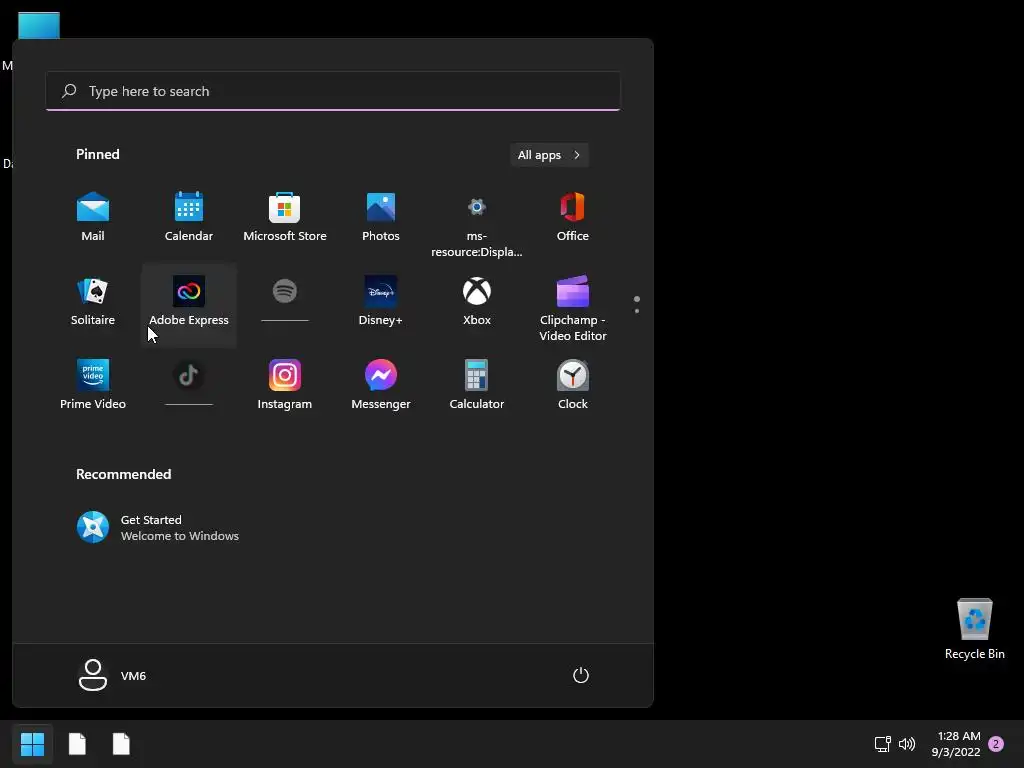Launch Prime Video
Viewport: 1024px width, 768px height.
(x=93, y=386)
